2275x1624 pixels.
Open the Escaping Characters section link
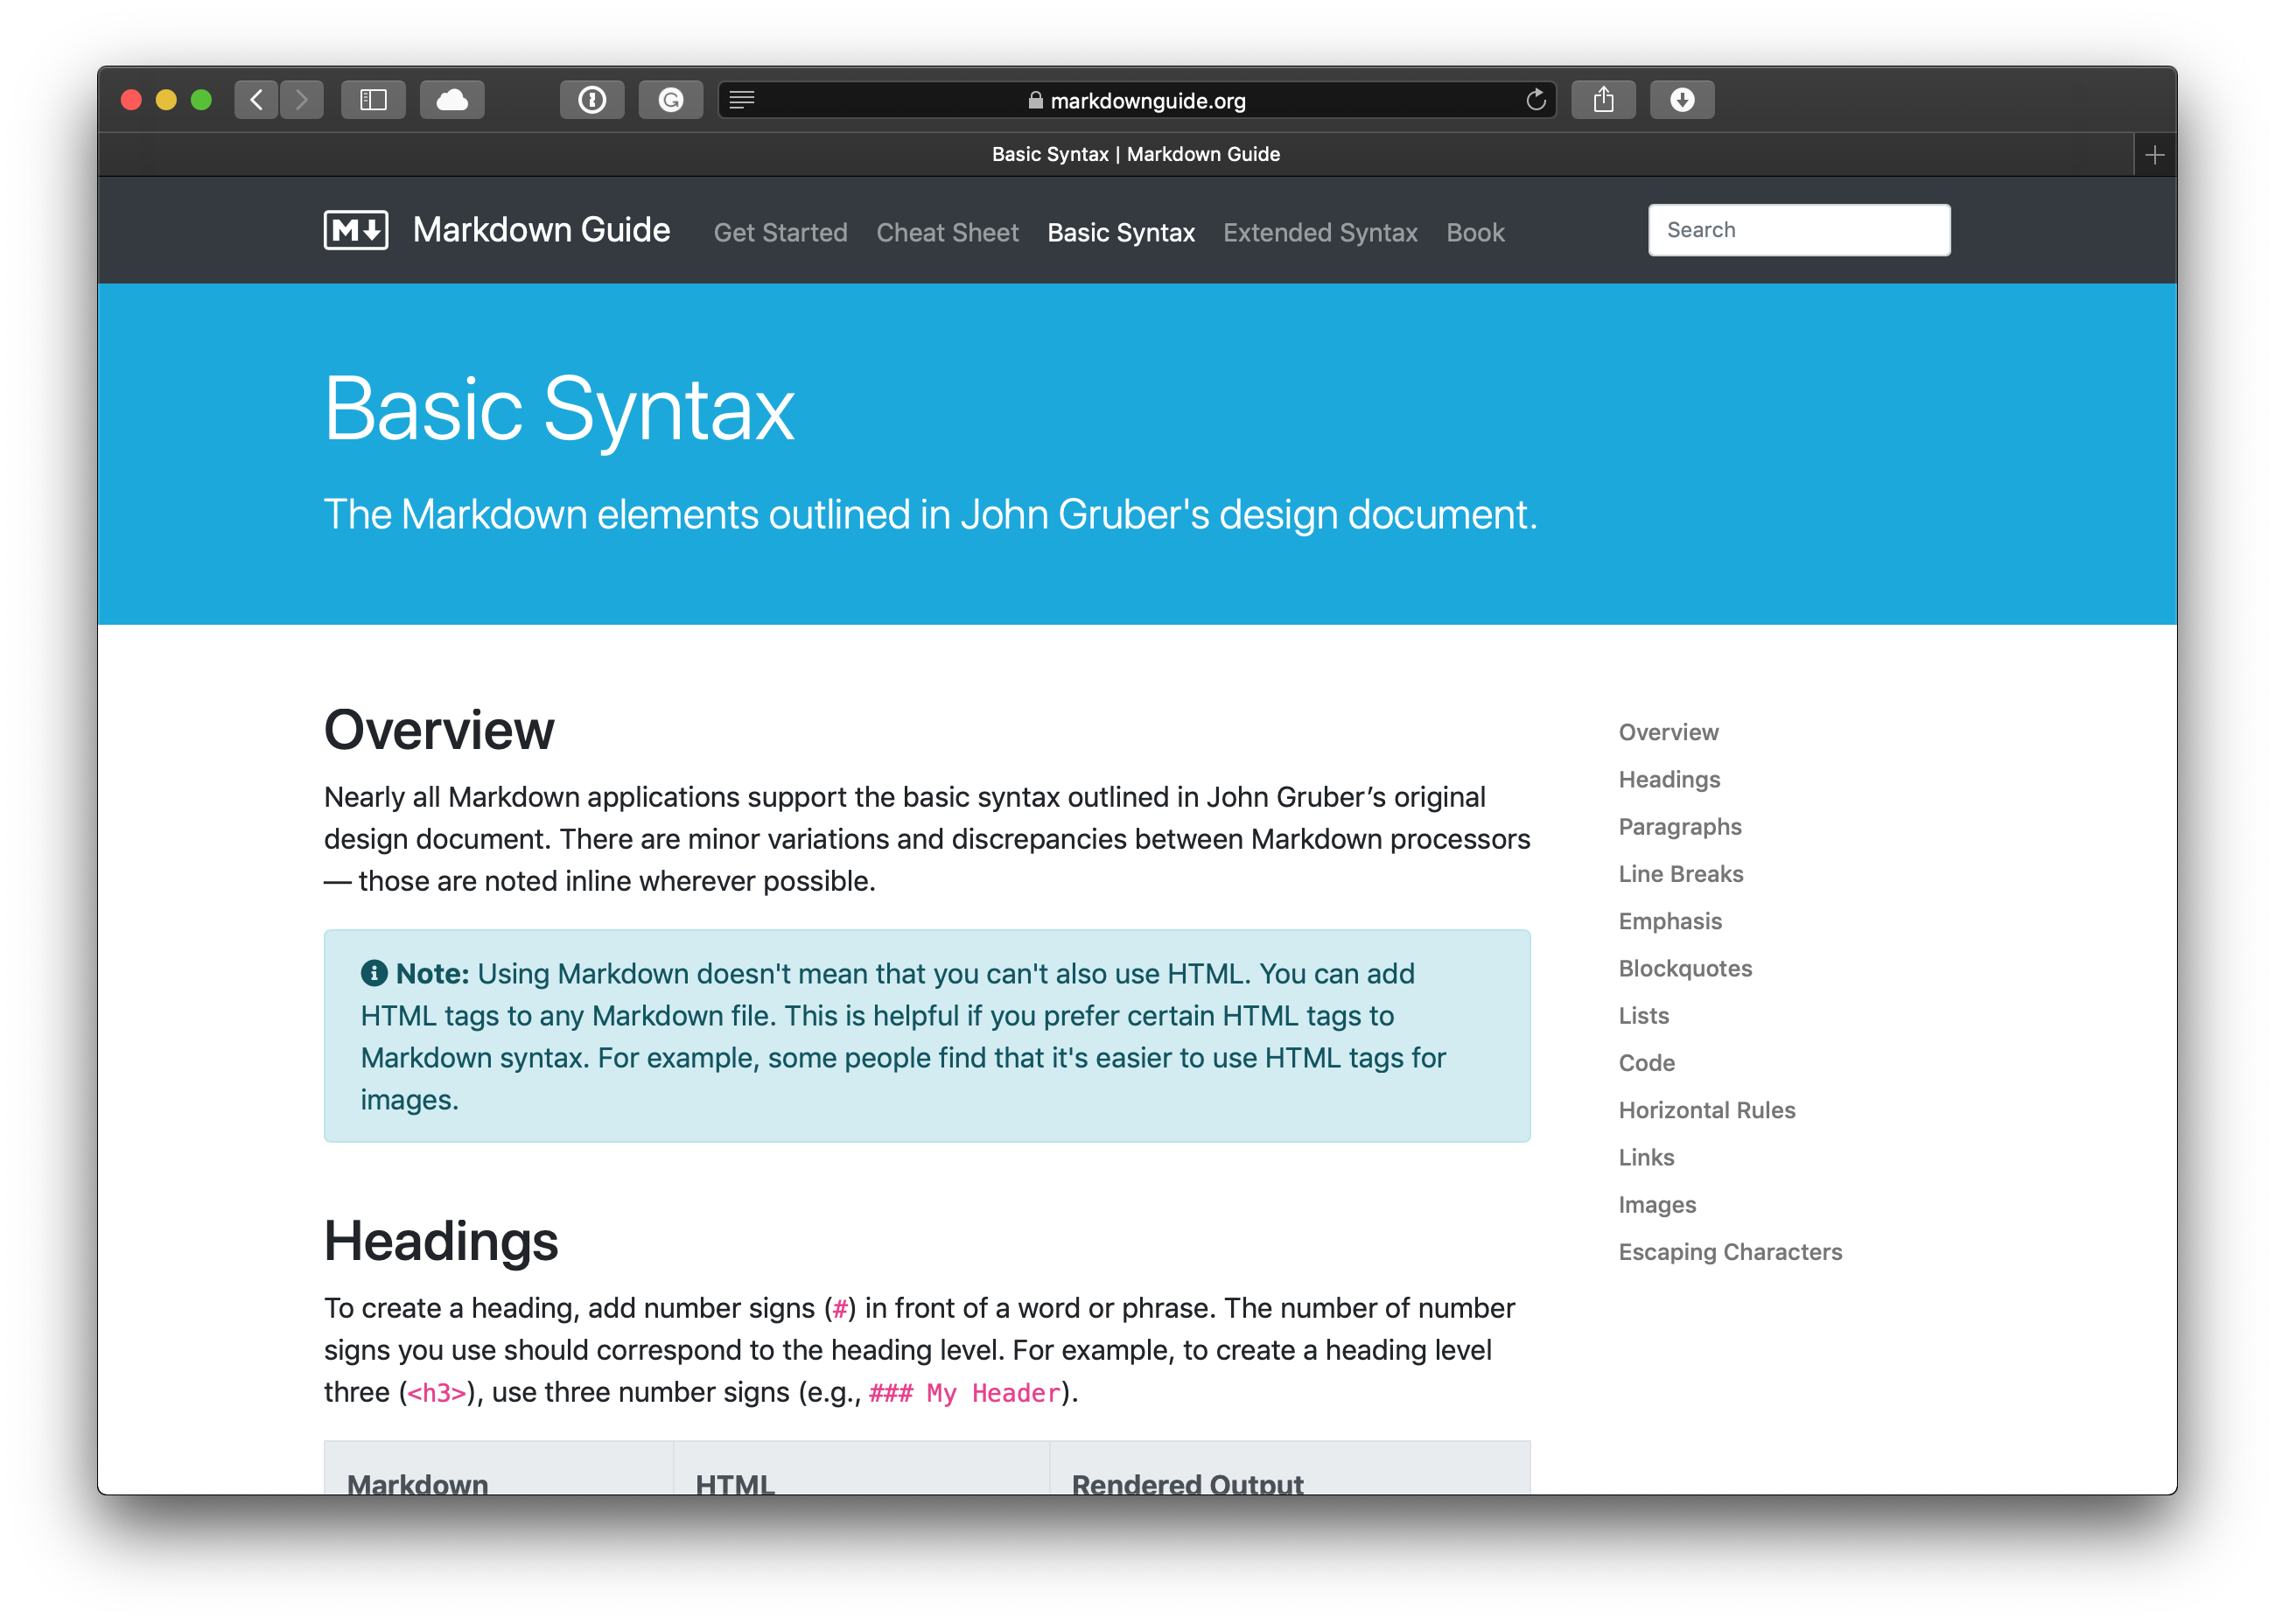(1730, 1251)
